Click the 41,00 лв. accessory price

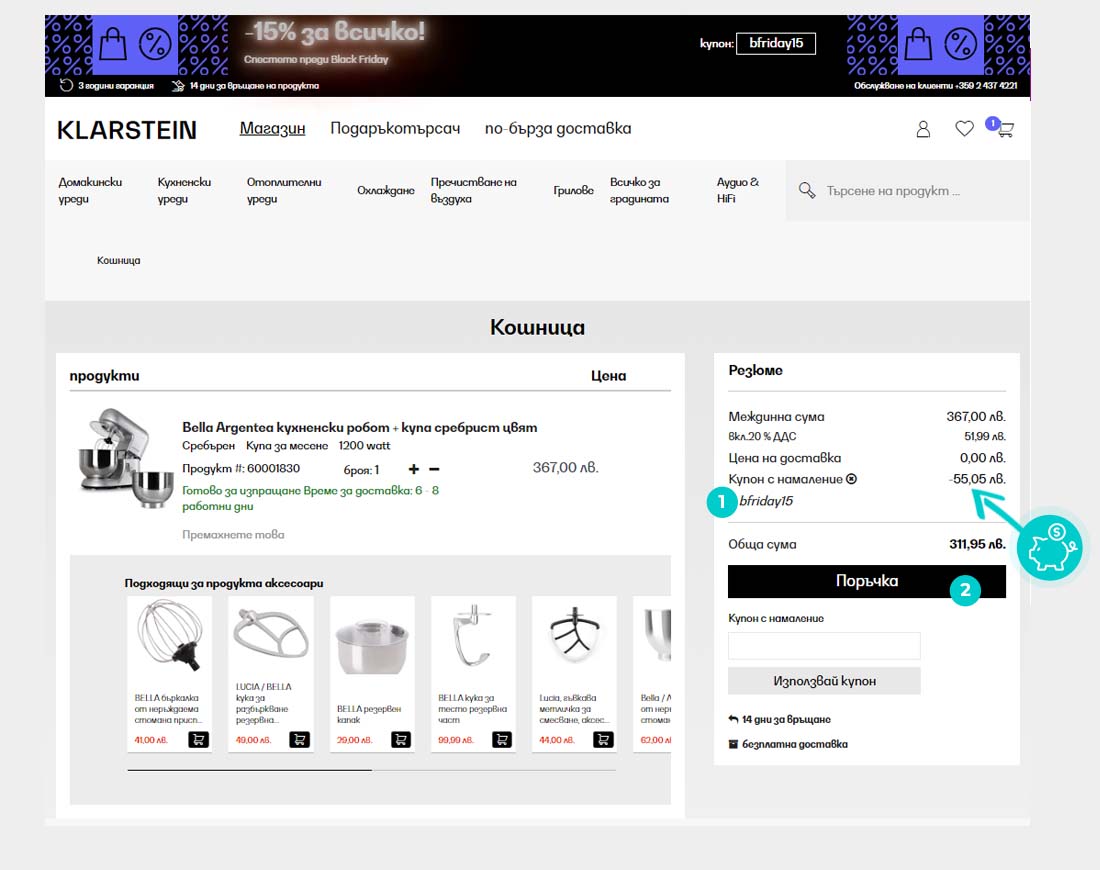(151, 740)
